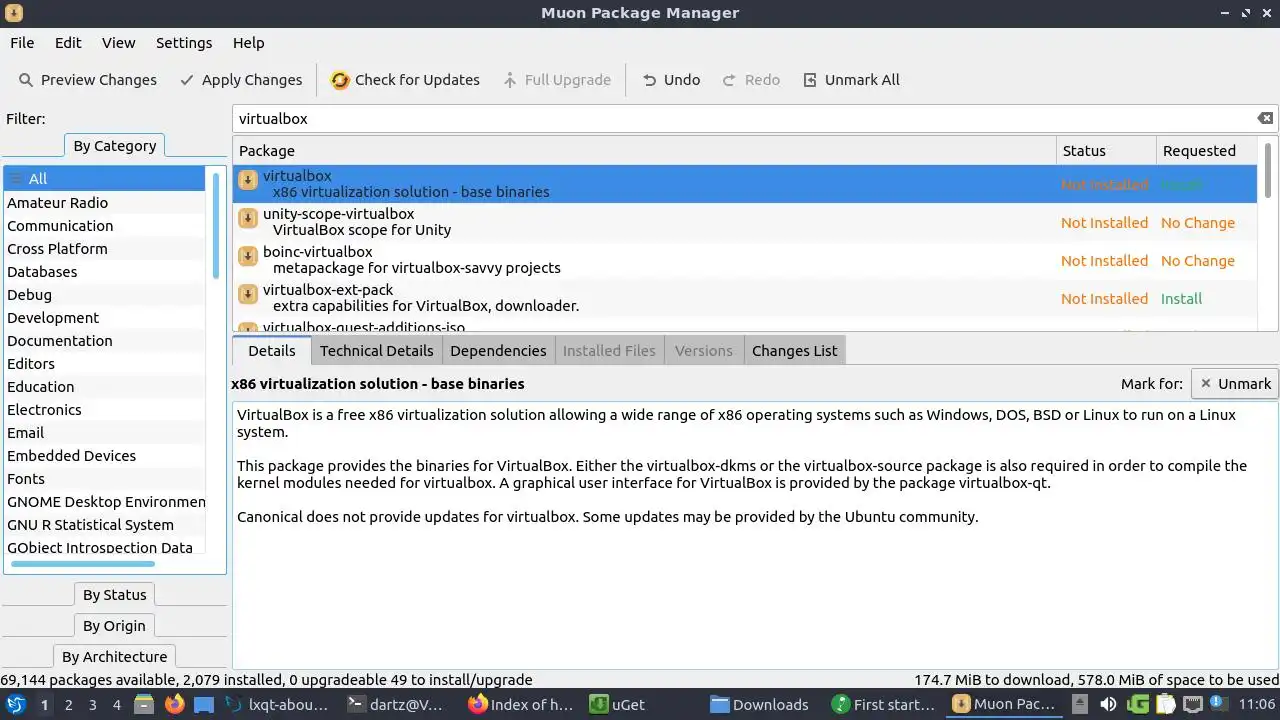Sort by the Status column header
The image size is (1280, 720).
coord(1106,151)
